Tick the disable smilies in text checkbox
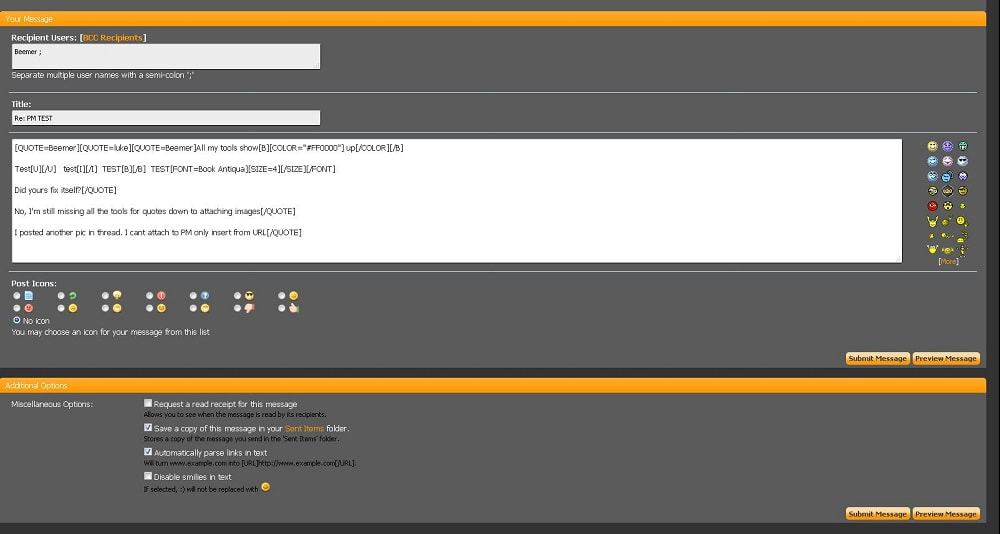1000x534 pixels. [x=148, y=477]
